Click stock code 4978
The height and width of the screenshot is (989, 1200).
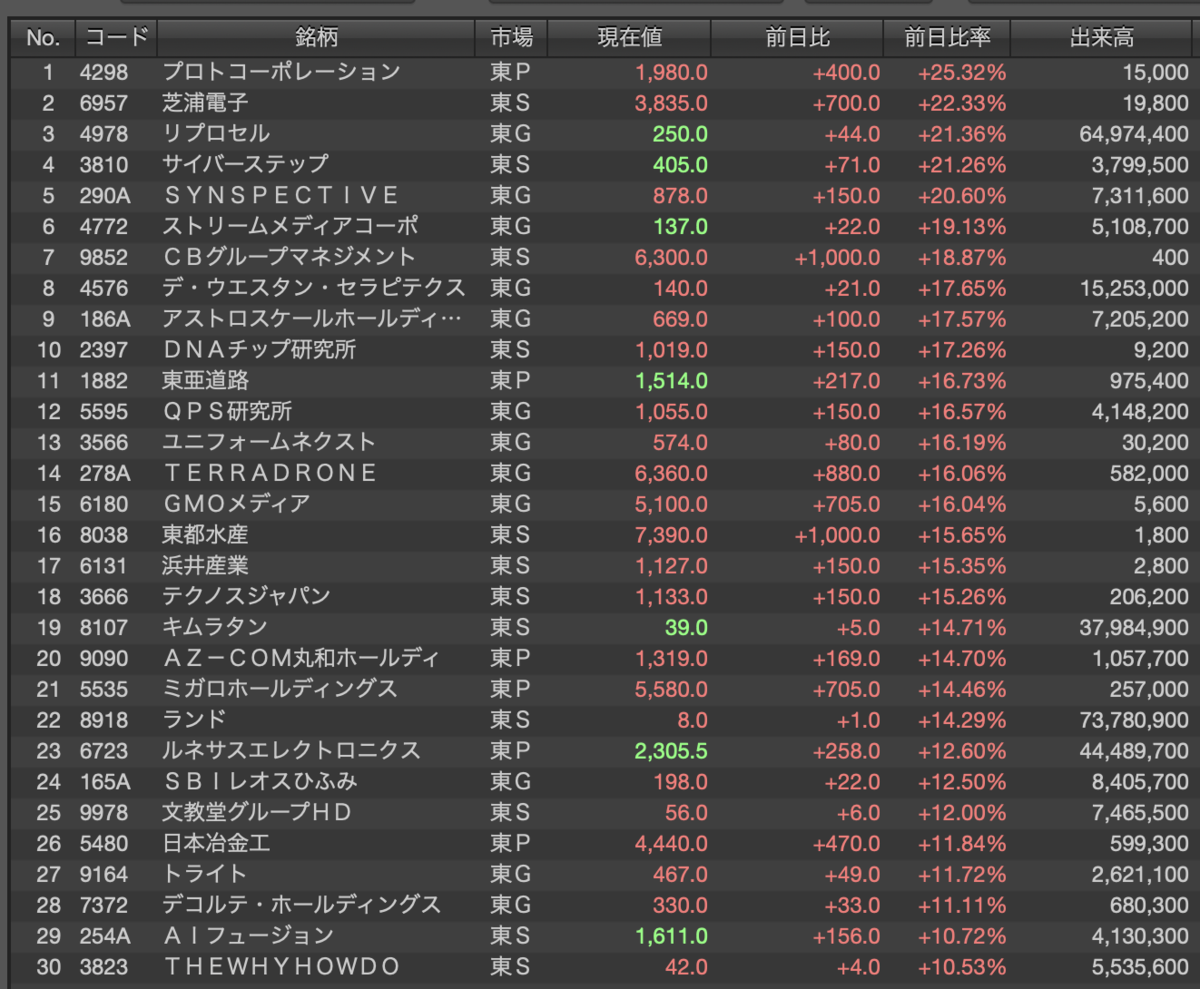point(104,134)
